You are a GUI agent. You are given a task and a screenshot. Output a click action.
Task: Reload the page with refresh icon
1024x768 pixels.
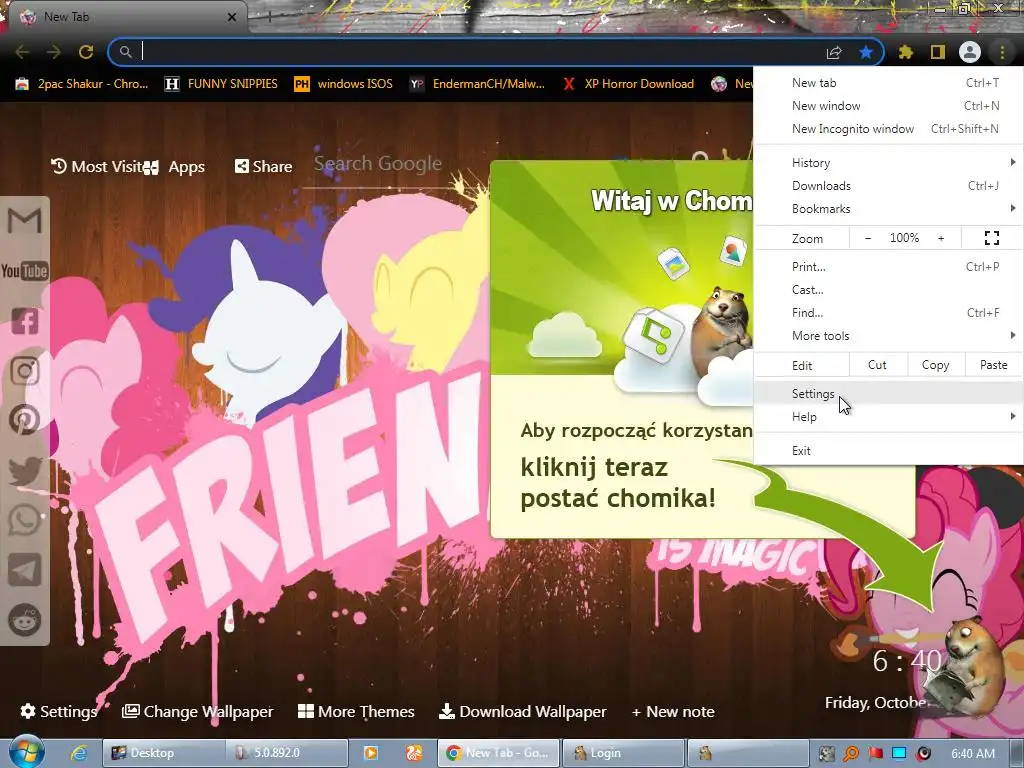tap(86, 52)
